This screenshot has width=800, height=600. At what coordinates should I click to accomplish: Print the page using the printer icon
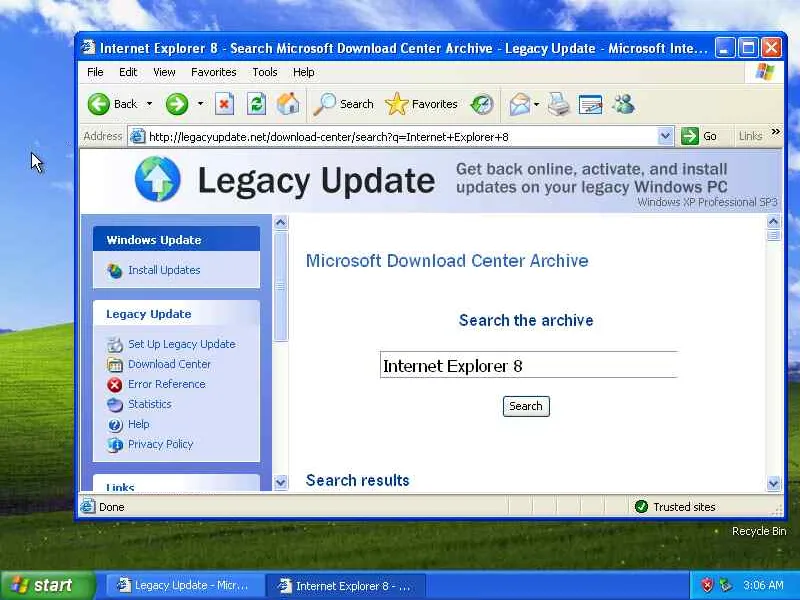[x=559, y=104]
